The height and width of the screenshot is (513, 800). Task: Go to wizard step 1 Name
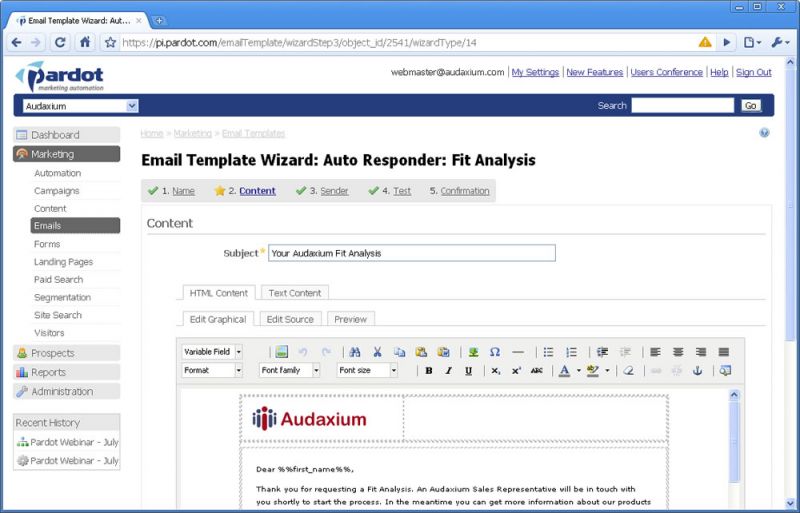183,191
